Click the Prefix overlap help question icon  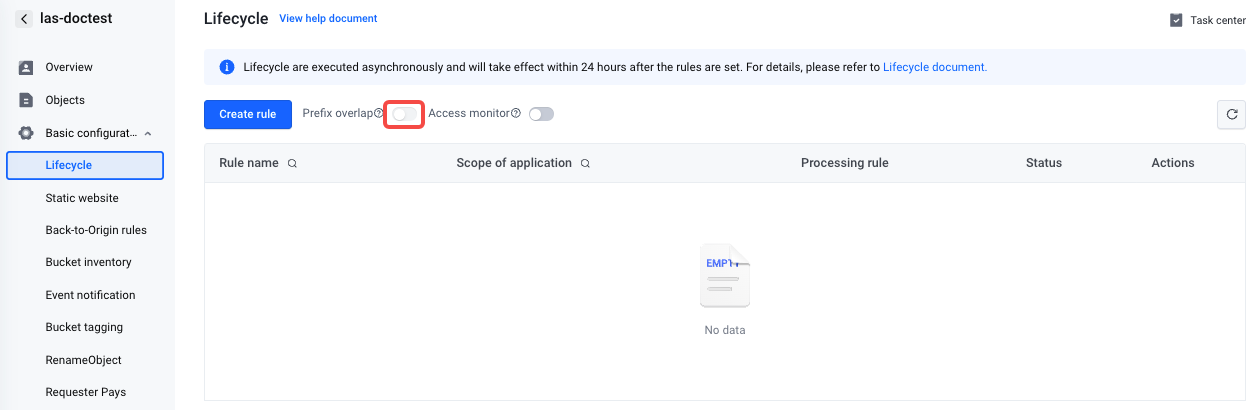tap(378, 114)
